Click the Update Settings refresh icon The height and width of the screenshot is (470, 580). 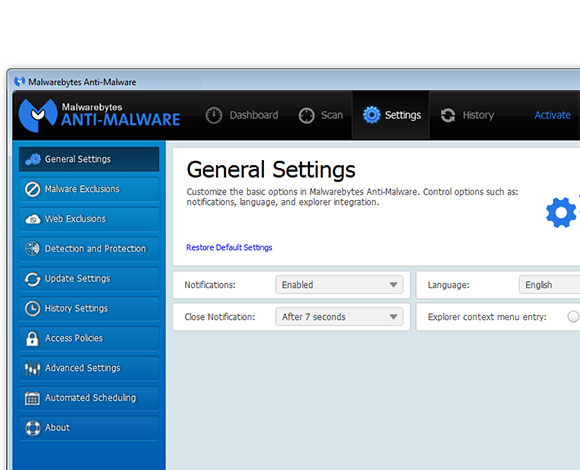point(33,279)
